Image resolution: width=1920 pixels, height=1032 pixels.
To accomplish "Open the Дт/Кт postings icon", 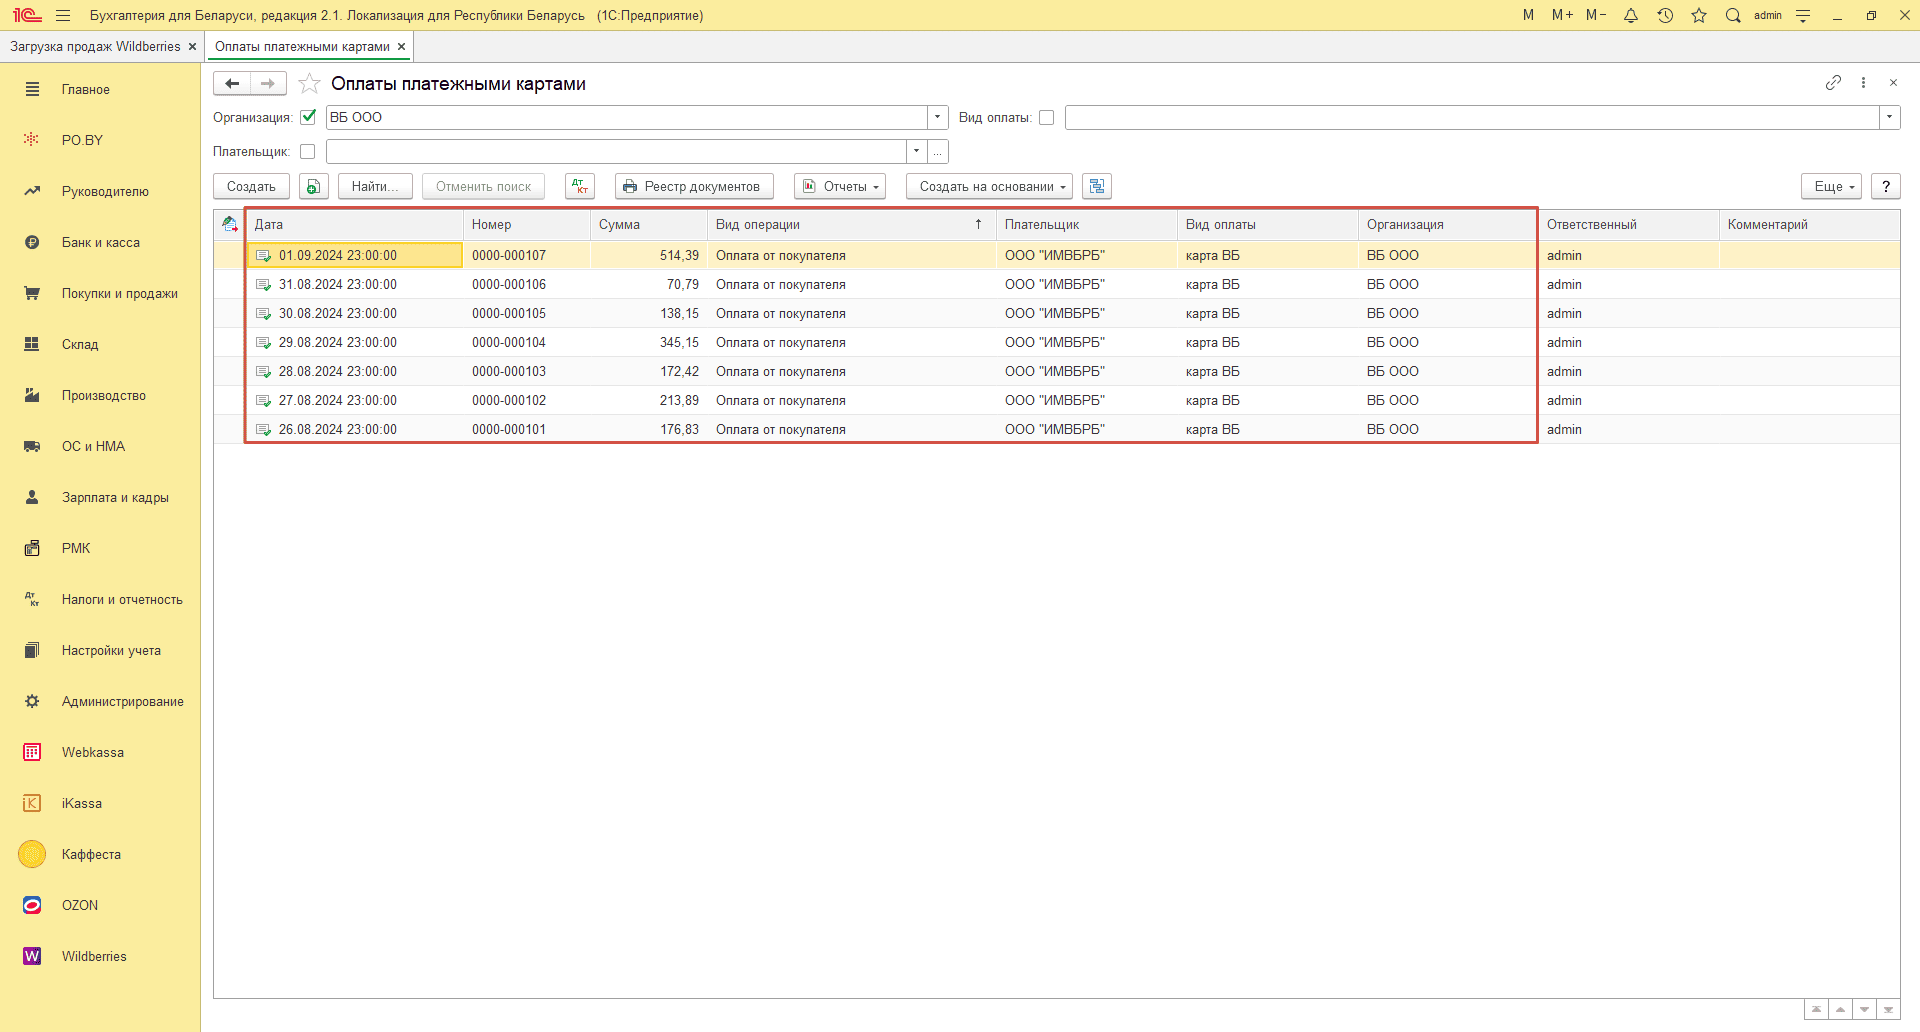I will click(580, 187).
